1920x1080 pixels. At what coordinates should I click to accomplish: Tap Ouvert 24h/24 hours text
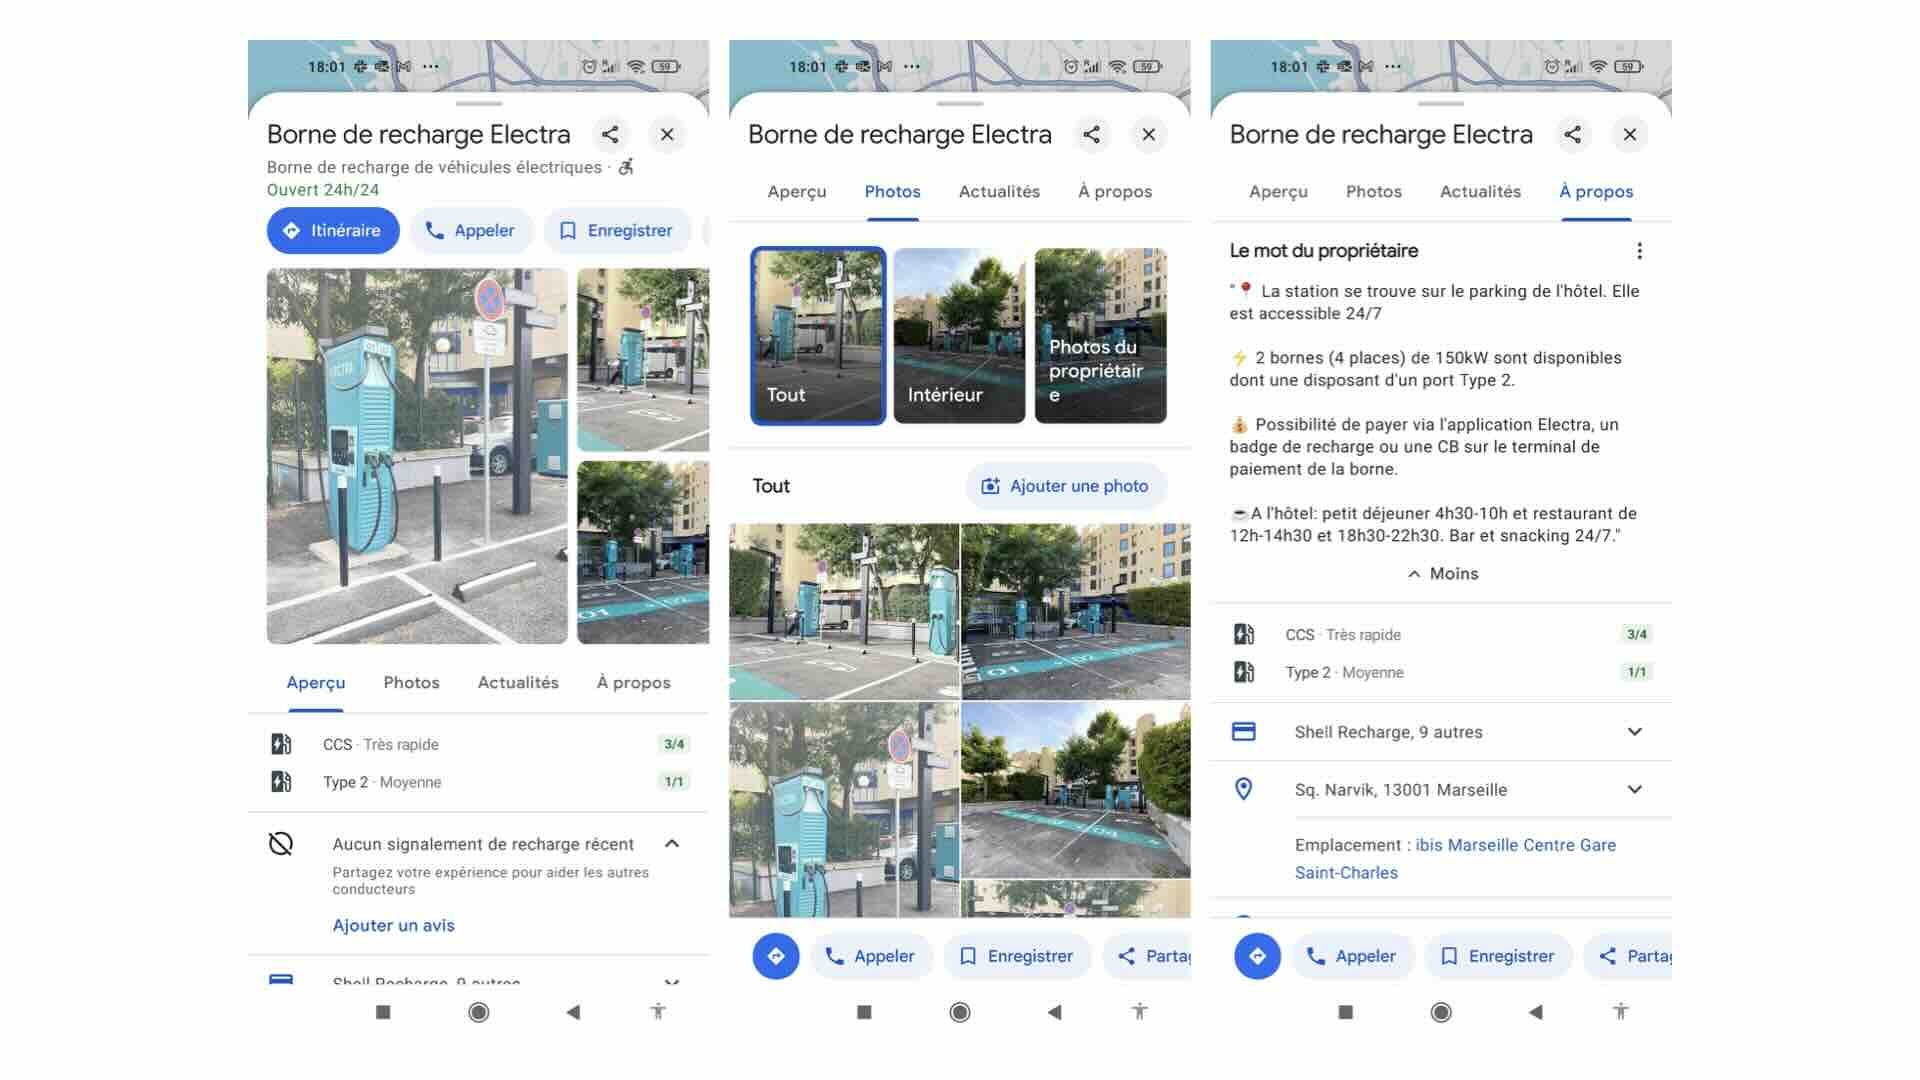point(323,190)
